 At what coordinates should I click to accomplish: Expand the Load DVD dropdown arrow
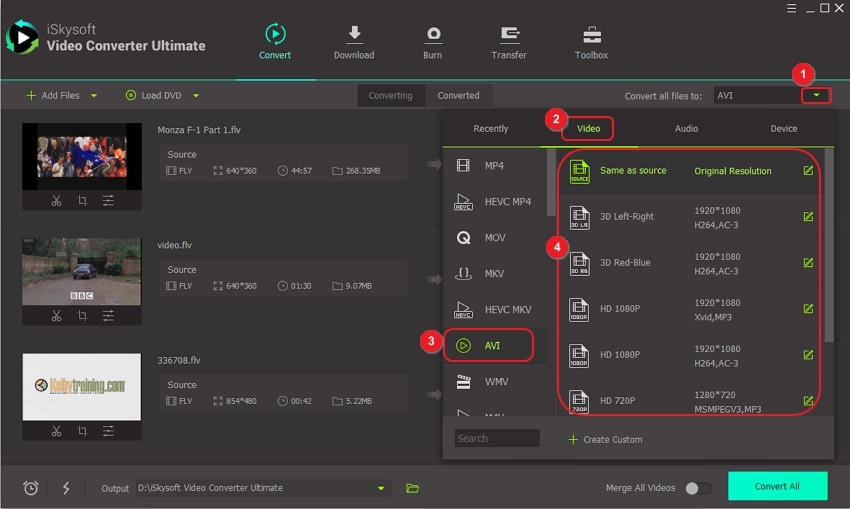click(x=196, y=95)
